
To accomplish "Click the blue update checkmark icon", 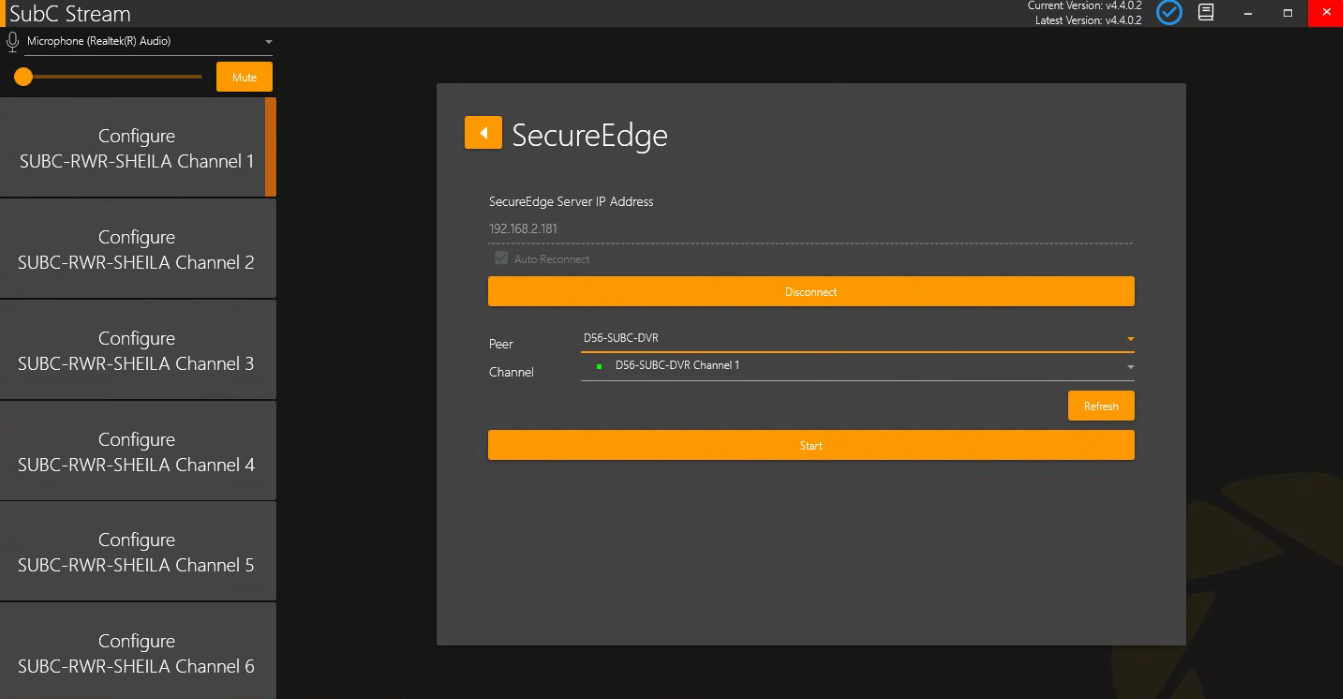I will pos(1169,12).
